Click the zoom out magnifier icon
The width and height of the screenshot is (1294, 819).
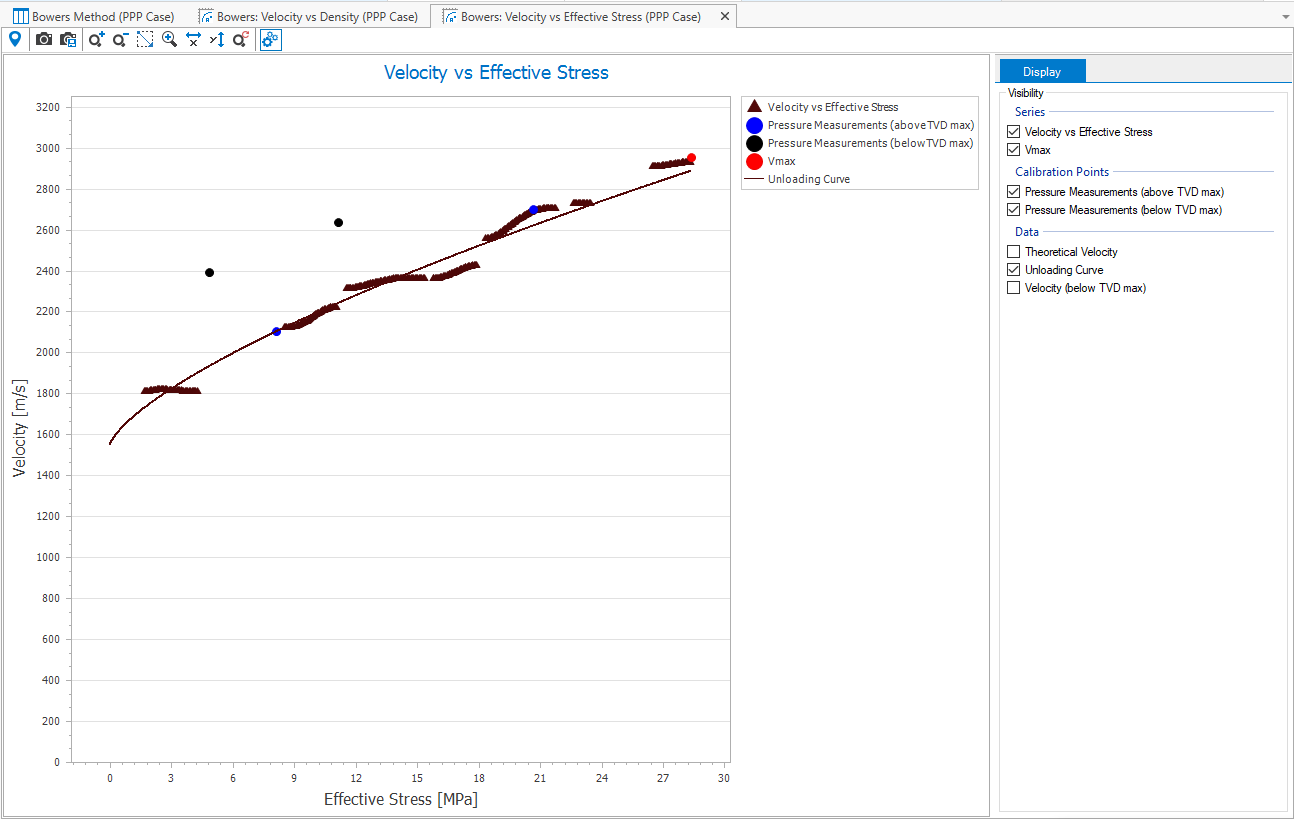pyautogui.click(x=120, y=39)
